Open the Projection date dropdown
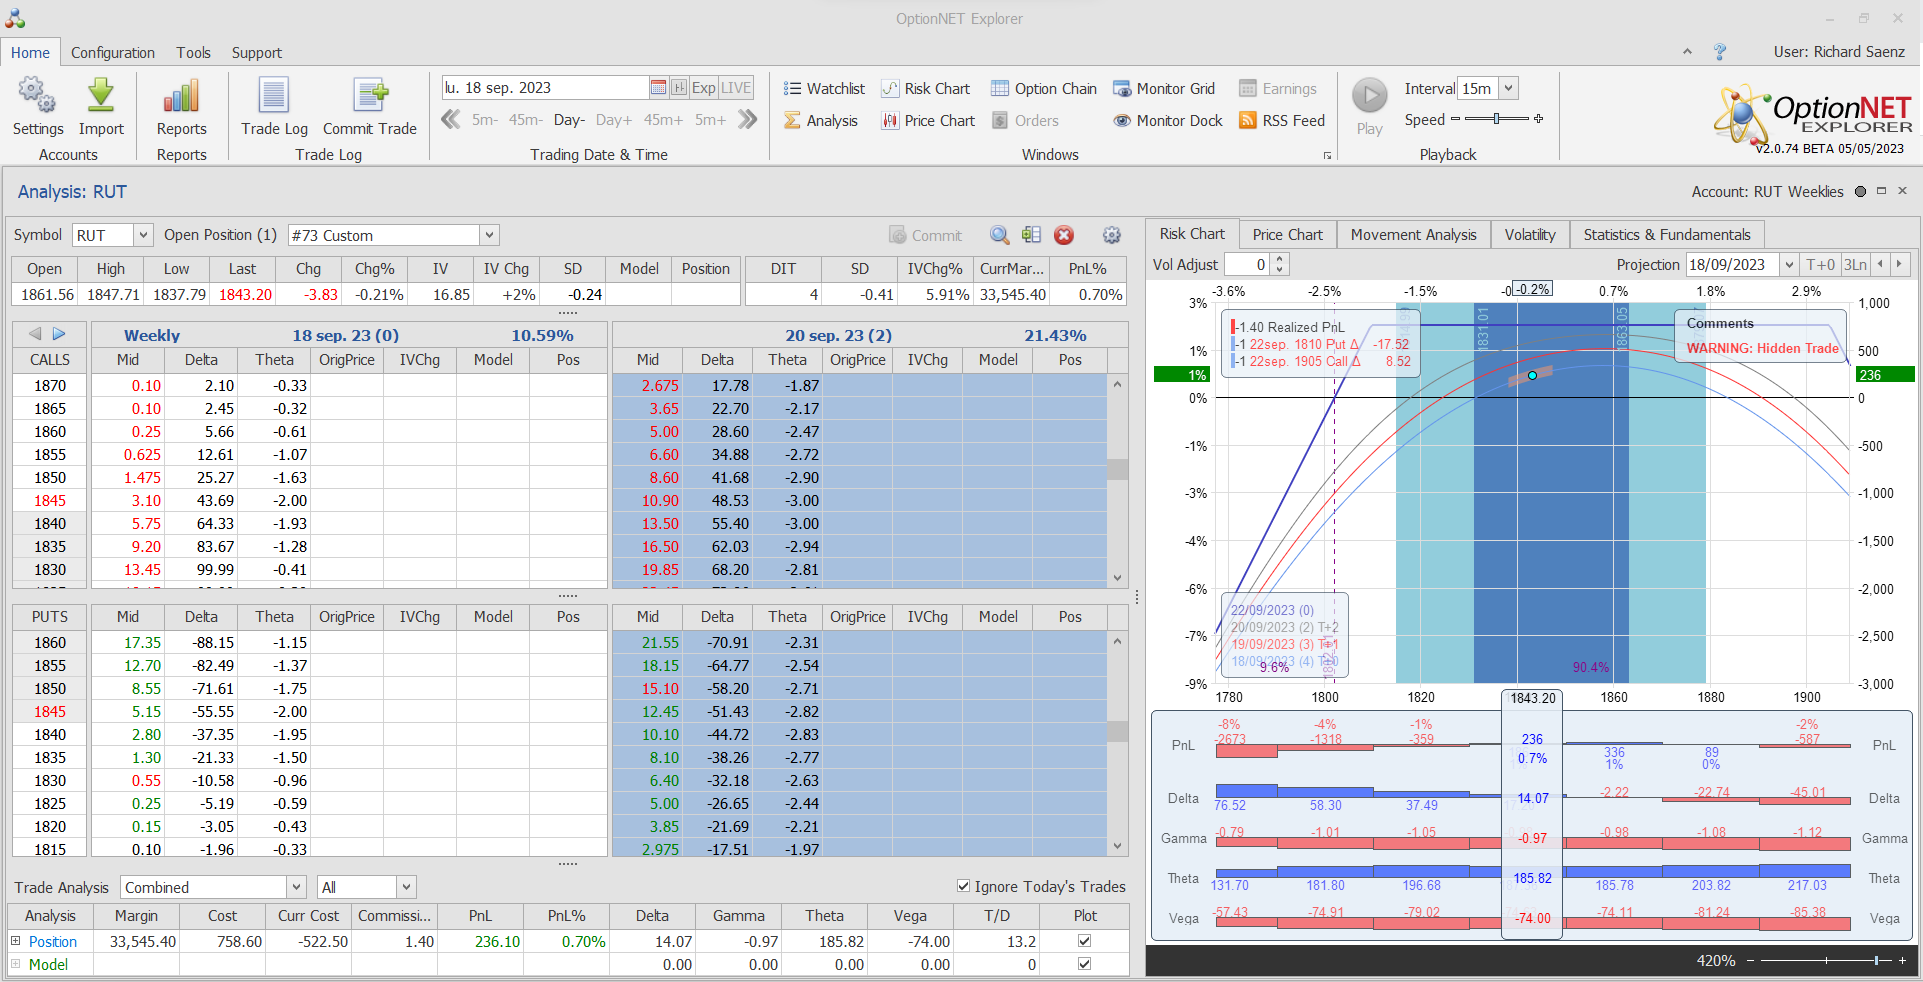Screen dimensions: 1923x982 1789,264
